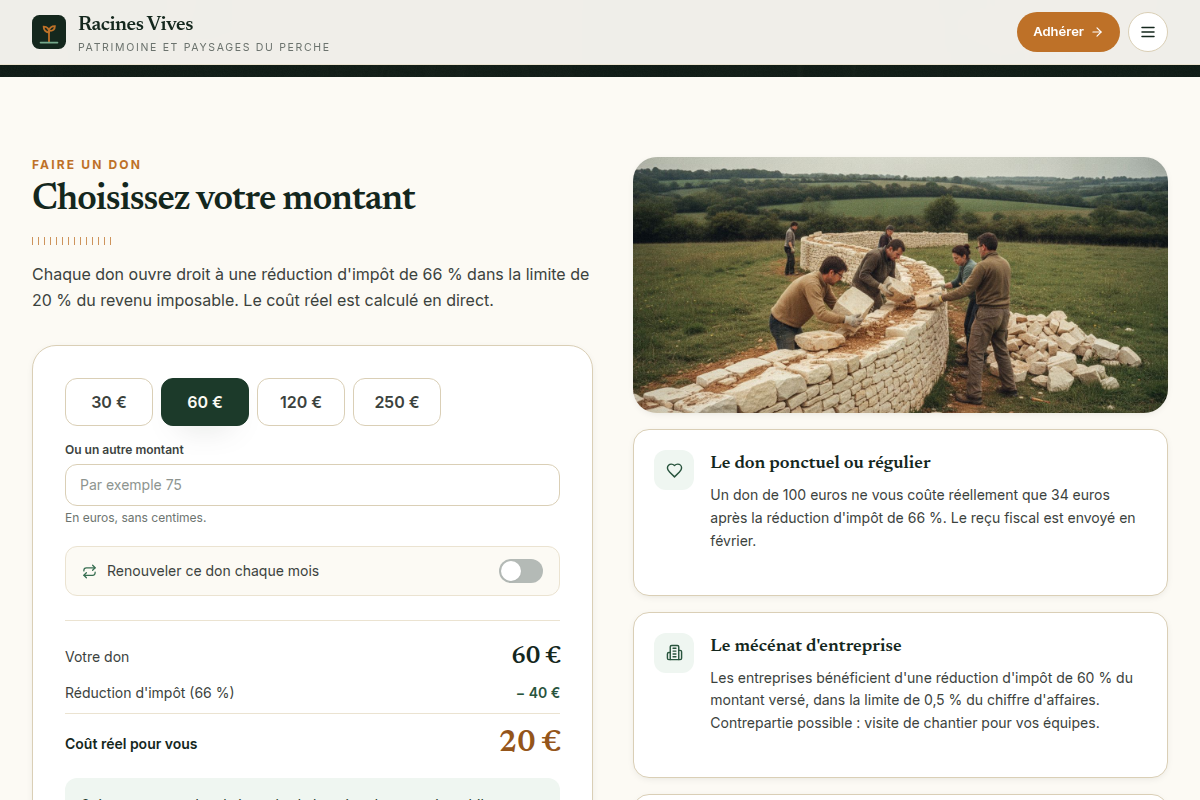Click the '20 €' real cost value
This screenshot has width=1200, height=800.
pyautogui.click(x=530, y=741)
